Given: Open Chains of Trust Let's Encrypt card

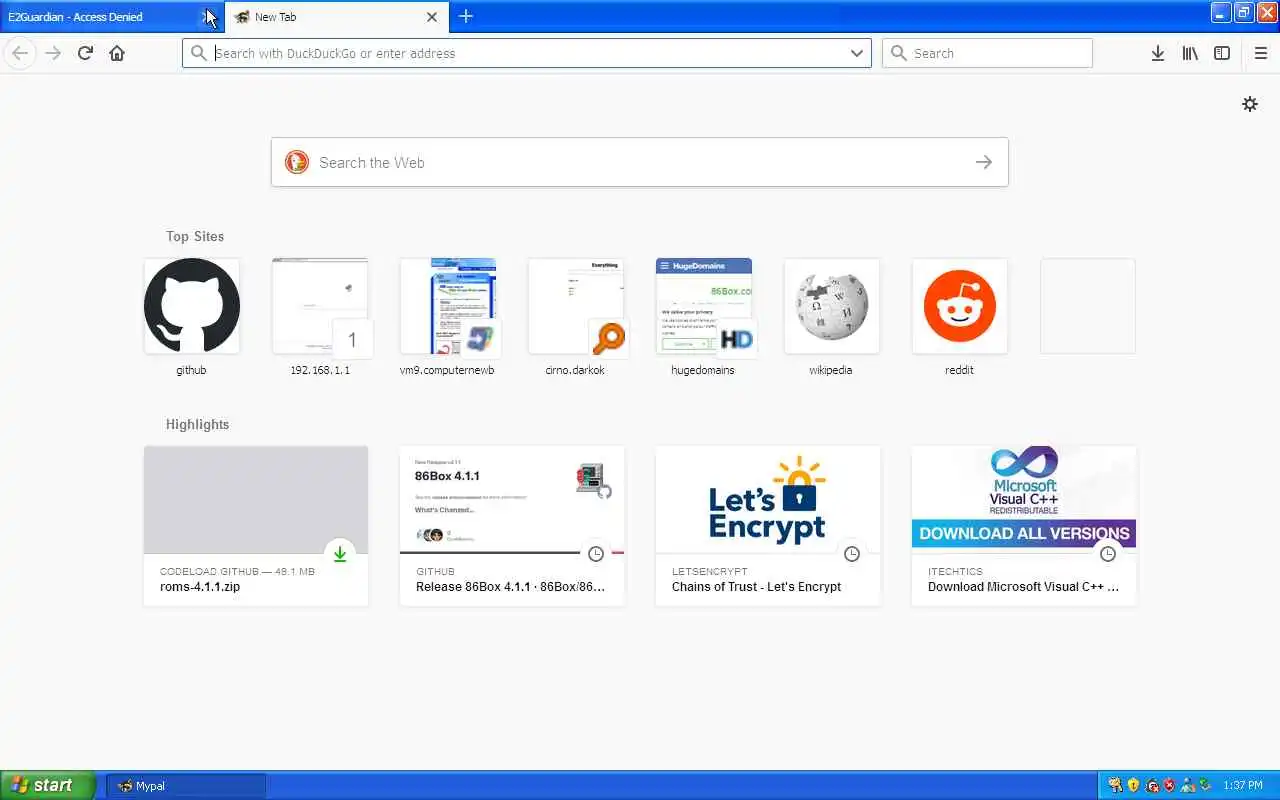Looking at the screenshot, I should pos(768,526).
